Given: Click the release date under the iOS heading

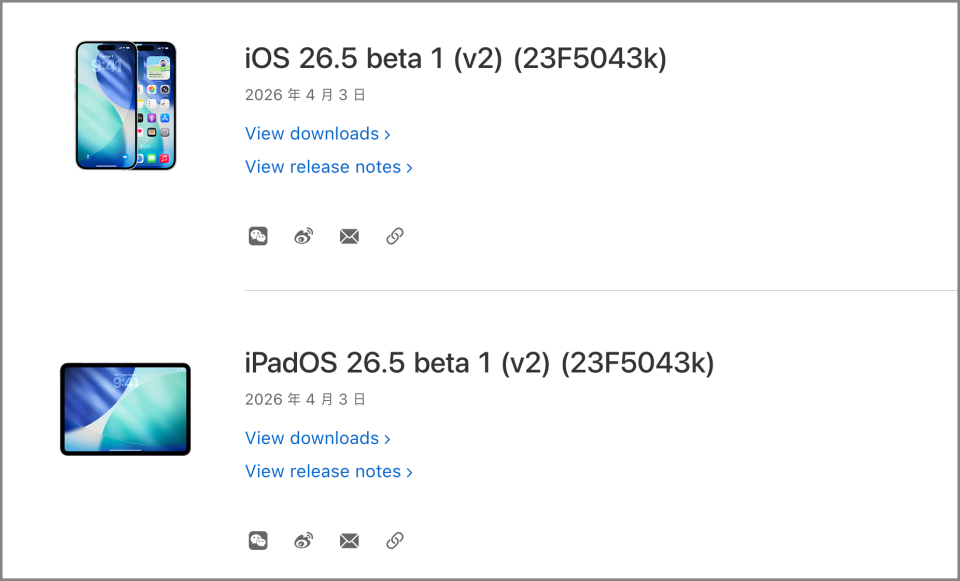Looking at the screenshot, I should (305, 96).
